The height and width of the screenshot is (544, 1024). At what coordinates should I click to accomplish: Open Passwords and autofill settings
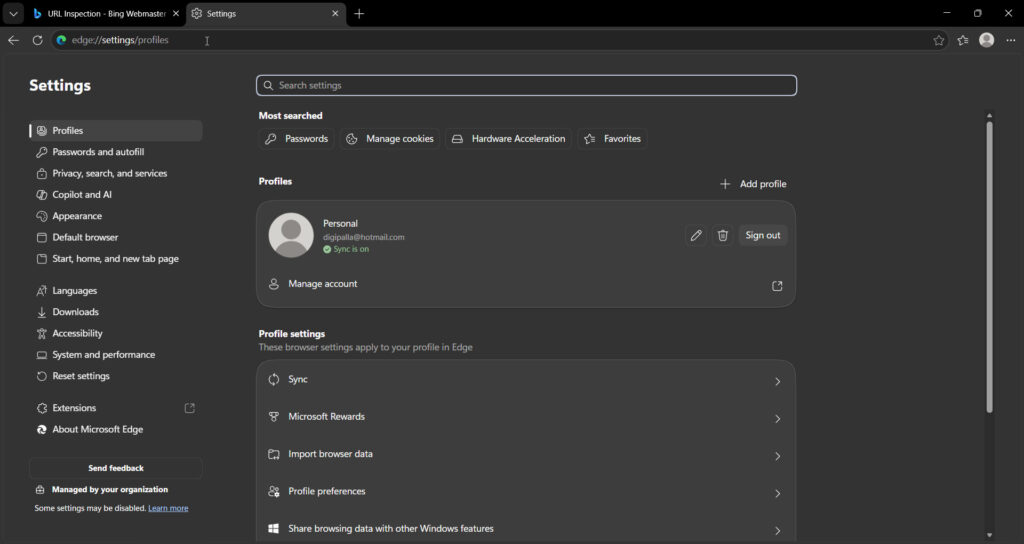tap(116, 152)
